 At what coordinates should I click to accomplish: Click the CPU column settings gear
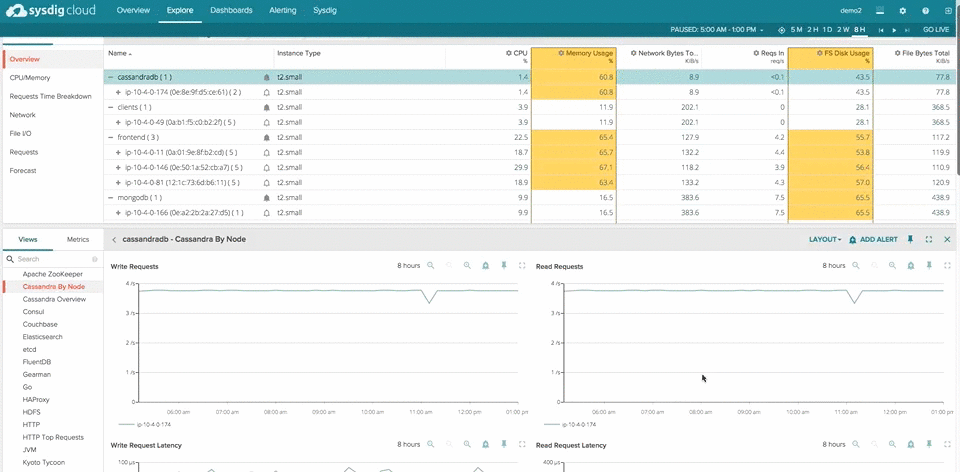(509, 53)
